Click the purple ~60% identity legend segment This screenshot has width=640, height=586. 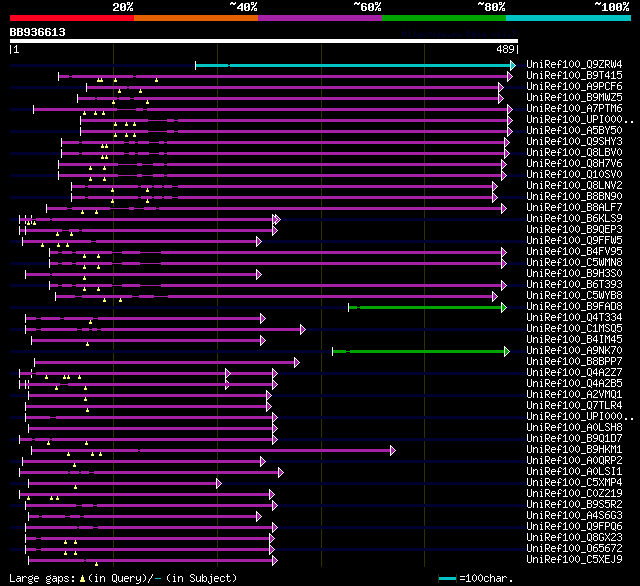pos(320,18)
